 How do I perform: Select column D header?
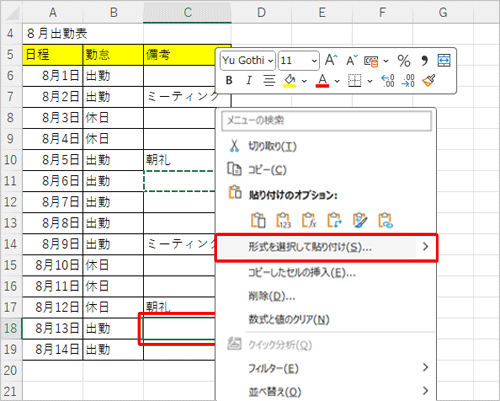pos(261,12)
